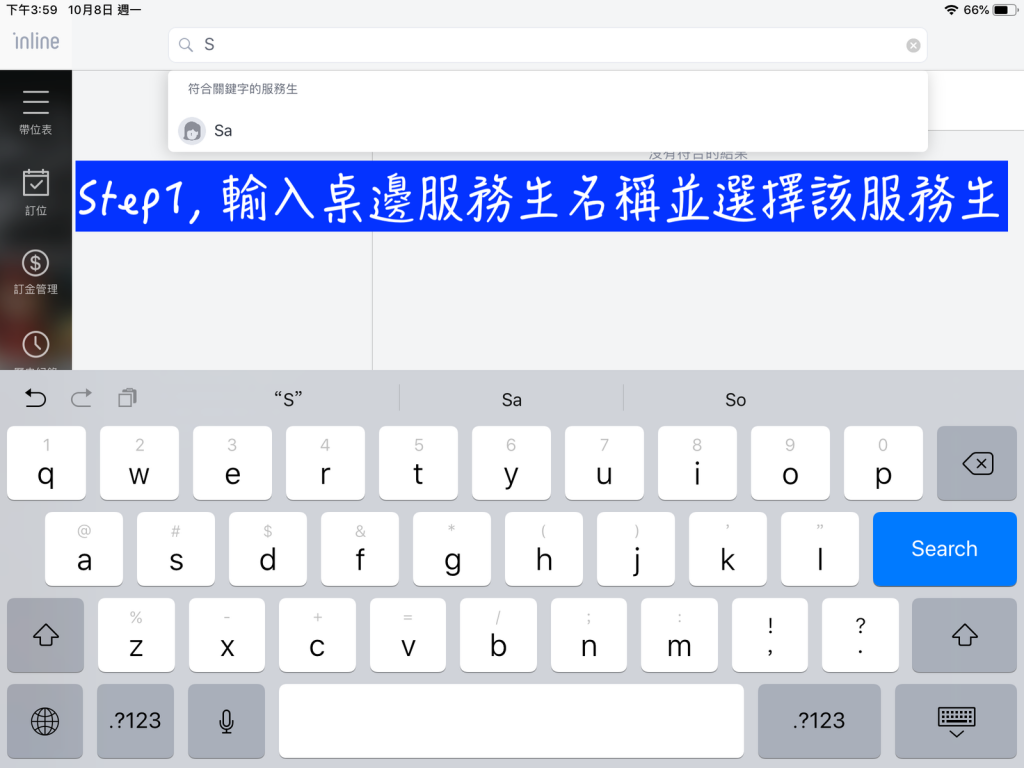The image size is (1024, 768).
Task: Tap the keyboard paste clipboard icon
Action: [x=127, y=399]
